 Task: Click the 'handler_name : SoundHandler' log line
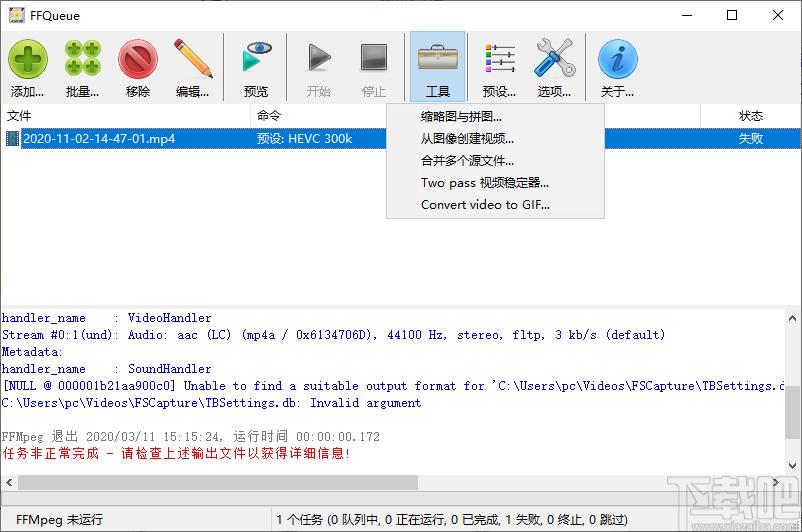coord(106,369)
